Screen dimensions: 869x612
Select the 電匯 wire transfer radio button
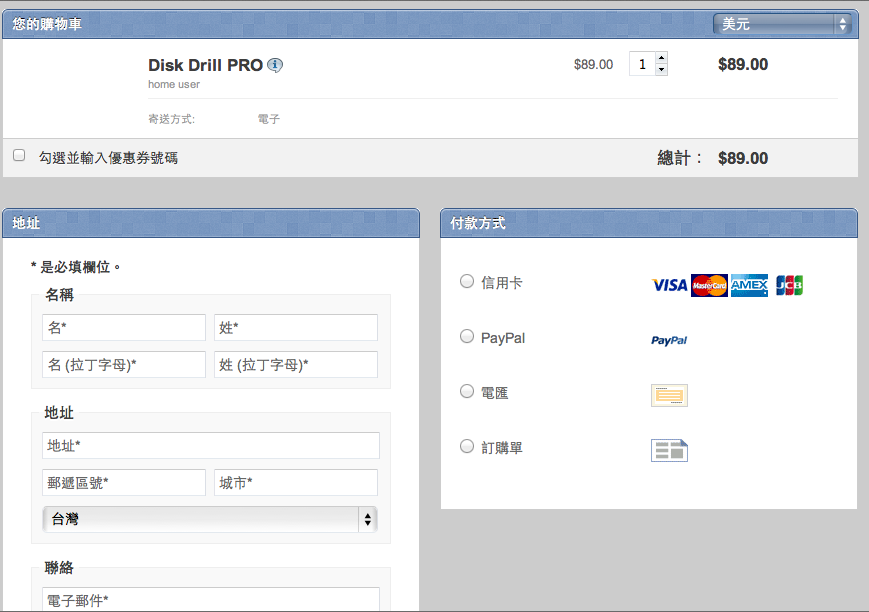(467, 391)
